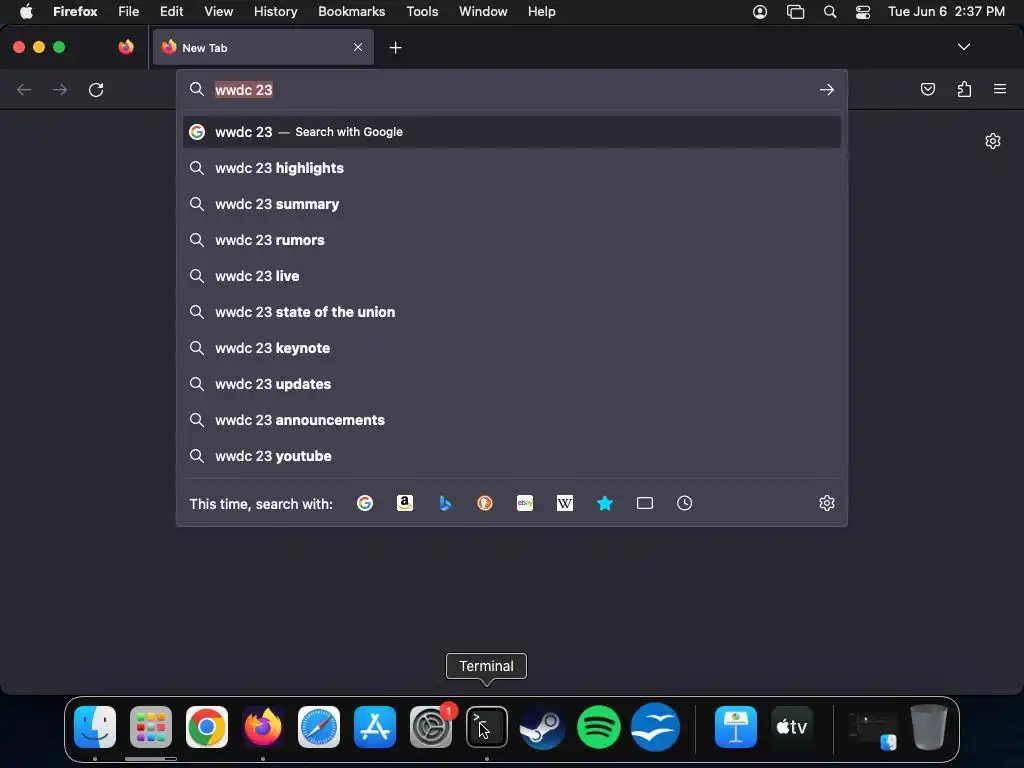Open Terminal from the Dock
Viewport: 1024px width, 768px height.
coord(487,726)
